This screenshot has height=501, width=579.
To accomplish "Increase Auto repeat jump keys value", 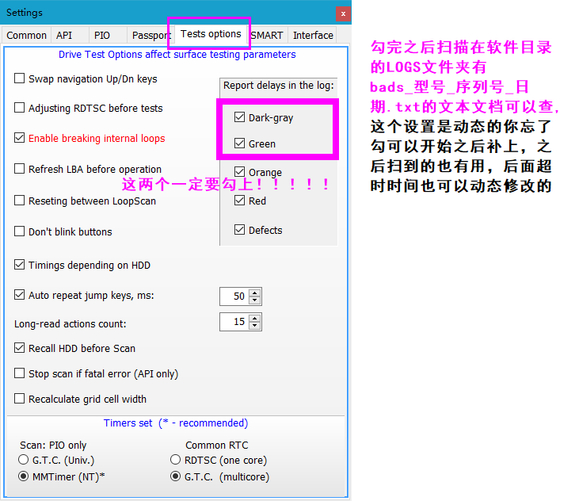I will [x=255, y=293].
